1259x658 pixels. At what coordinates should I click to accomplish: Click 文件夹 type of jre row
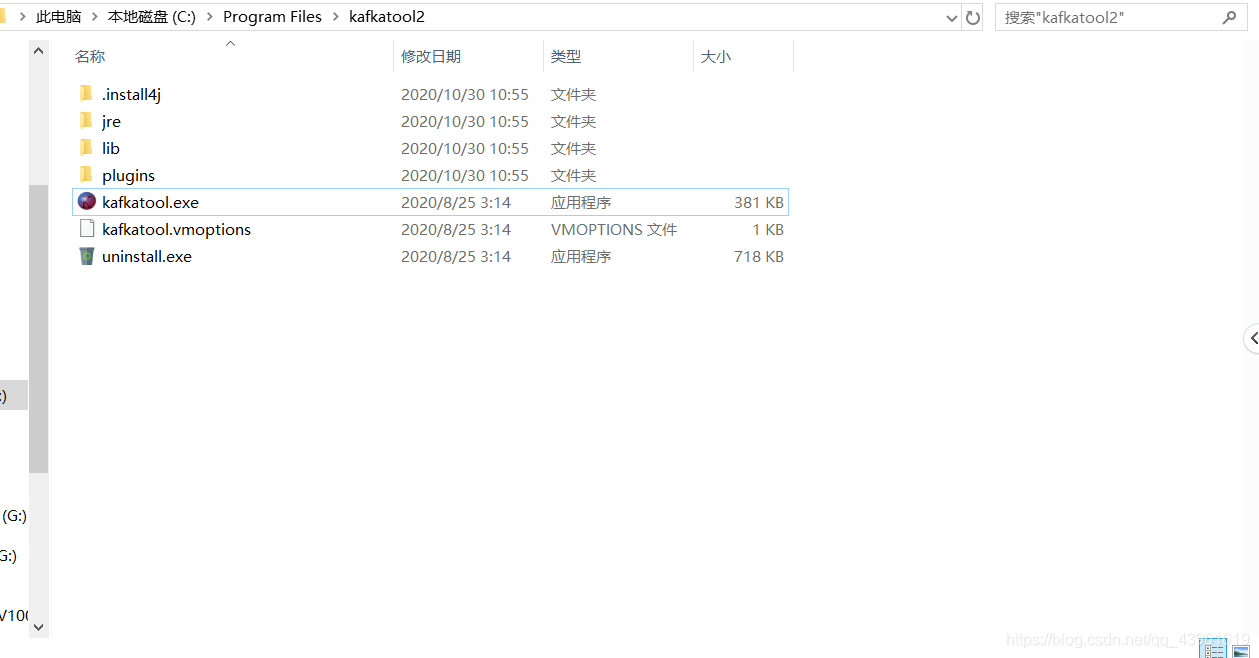pyautogui.click(x=573, y=121)
